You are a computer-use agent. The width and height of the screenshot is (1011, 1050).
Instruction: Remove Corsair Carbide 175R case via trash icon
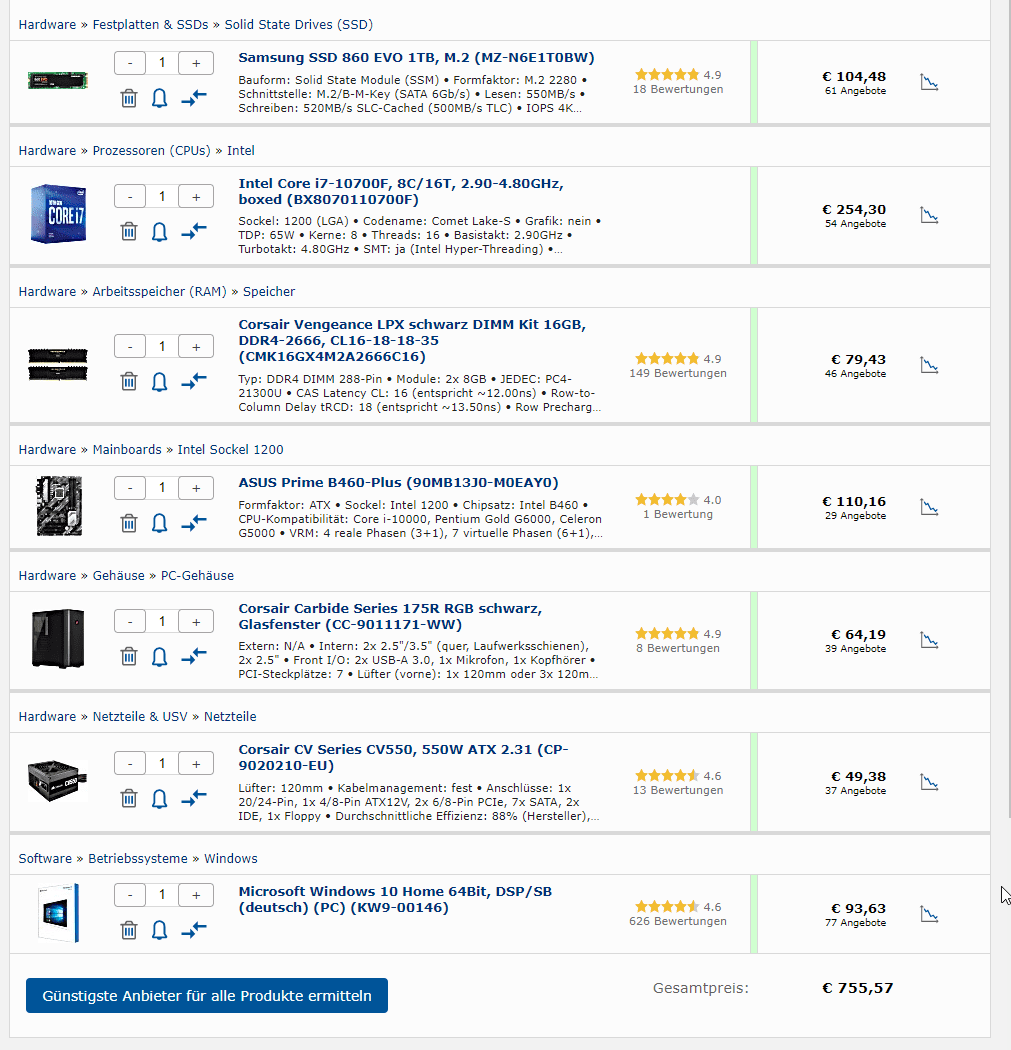coord(129,656)
